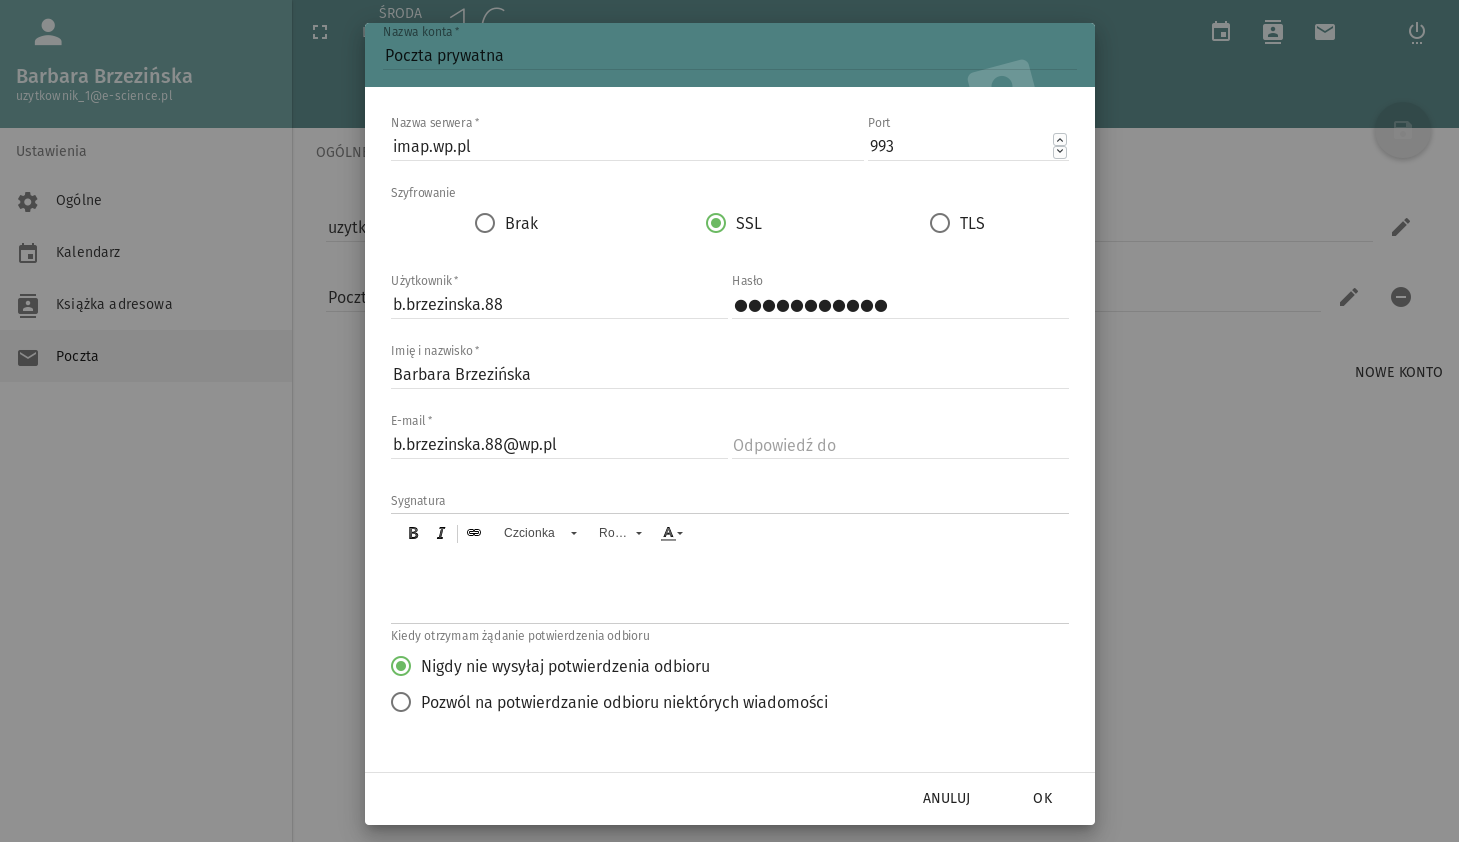Open the text color picker
This screenshot has height=842, width=1459.
(672, 533)
